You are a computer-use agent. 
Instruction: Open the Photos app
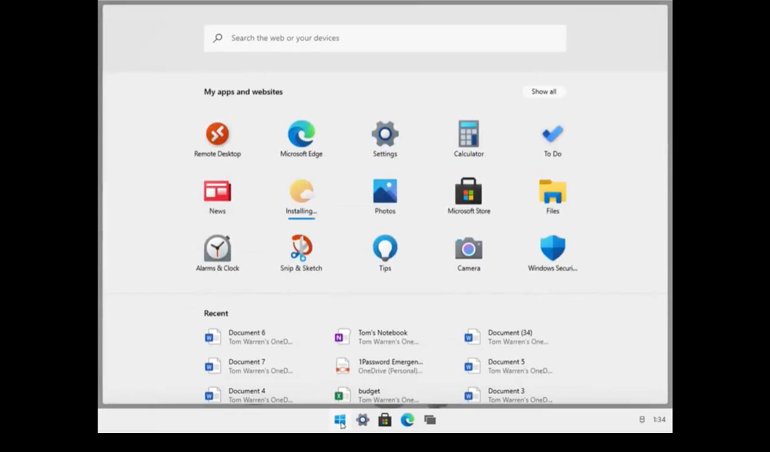(x=385, y=191)
